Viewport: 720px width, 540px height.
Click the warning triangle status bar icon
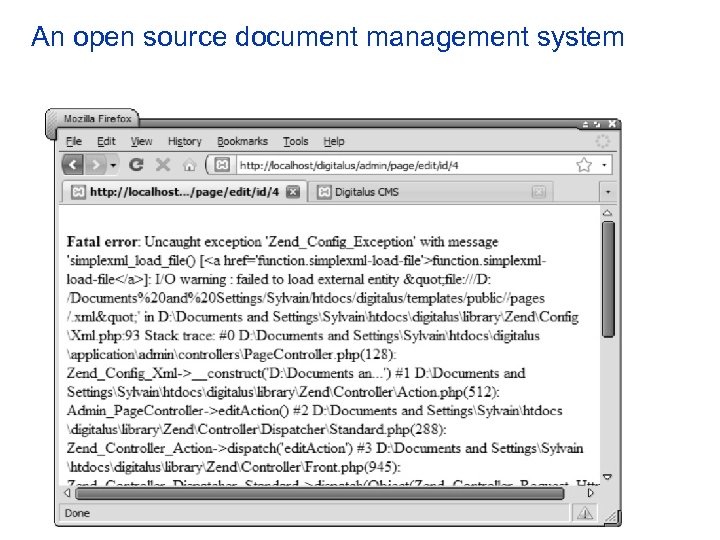tap(585, 513)
